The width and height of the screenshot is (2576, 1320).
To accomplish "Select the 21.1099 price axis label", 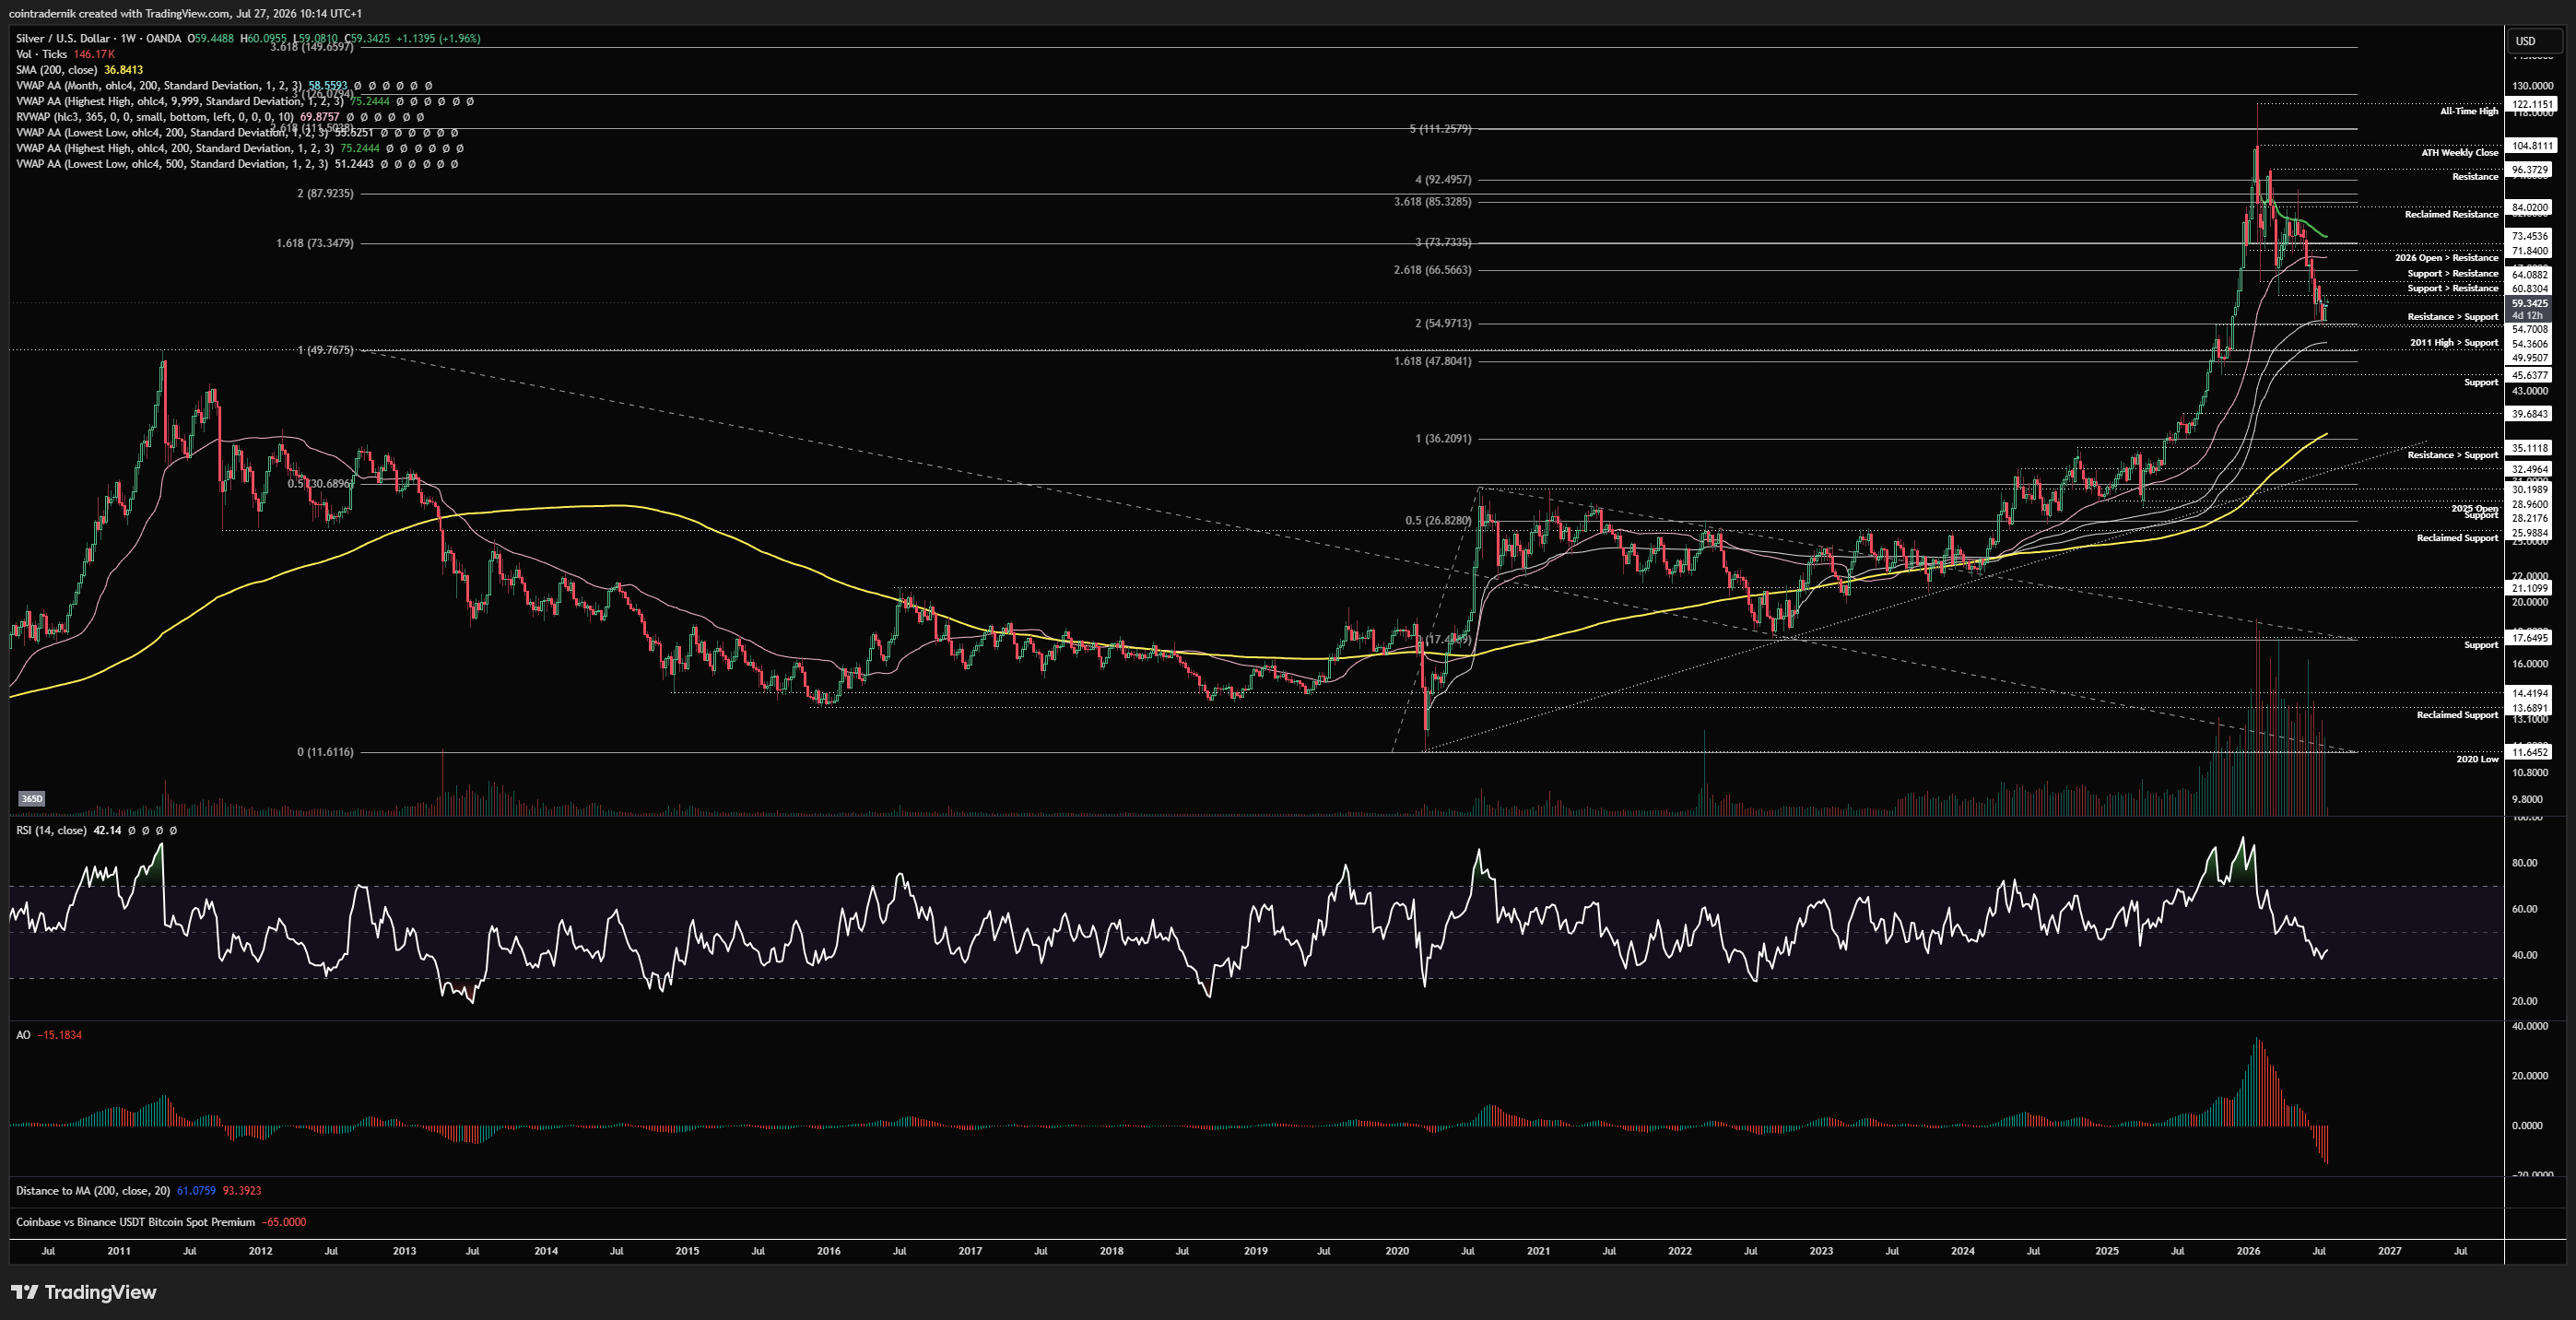I will [x=2530, y=588].
